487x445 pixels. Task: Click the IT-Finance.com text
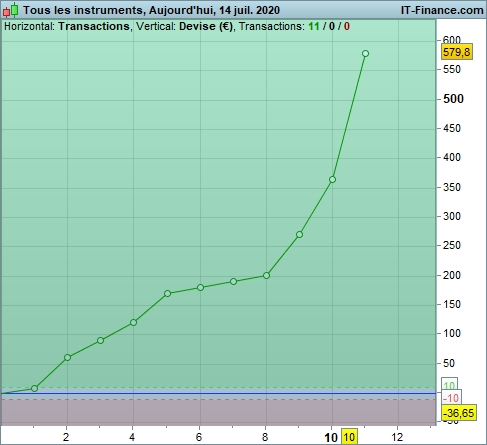click(442, 10)
